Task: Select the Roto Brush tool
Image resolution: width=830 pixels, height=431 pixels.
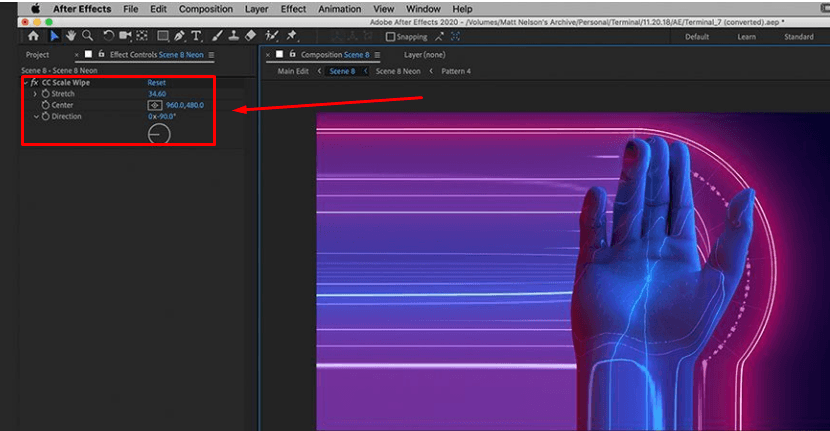Action: (x=272, y=36)
